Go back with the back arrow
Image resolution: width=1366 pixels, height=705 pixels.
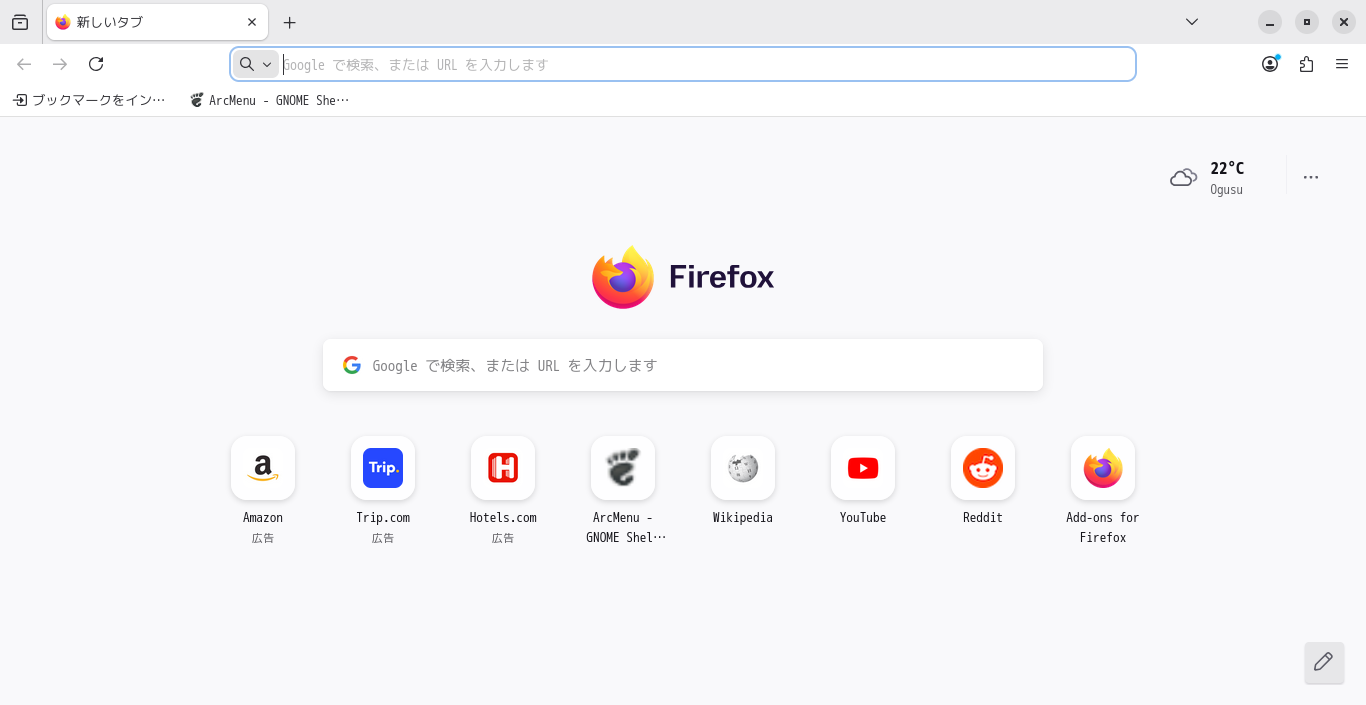tap(24, 64)
